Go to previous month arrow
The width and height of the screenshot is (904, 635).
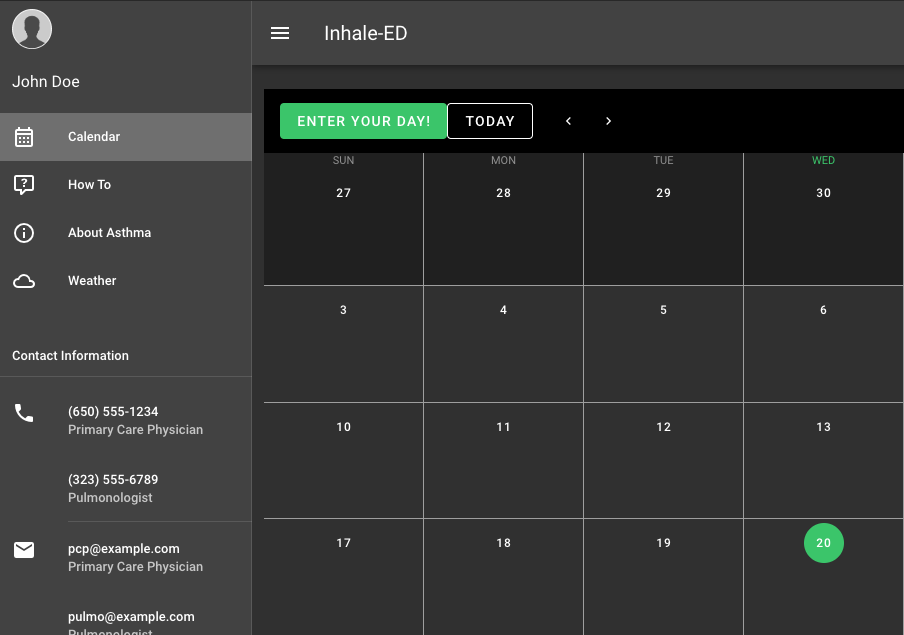point(568,121)
